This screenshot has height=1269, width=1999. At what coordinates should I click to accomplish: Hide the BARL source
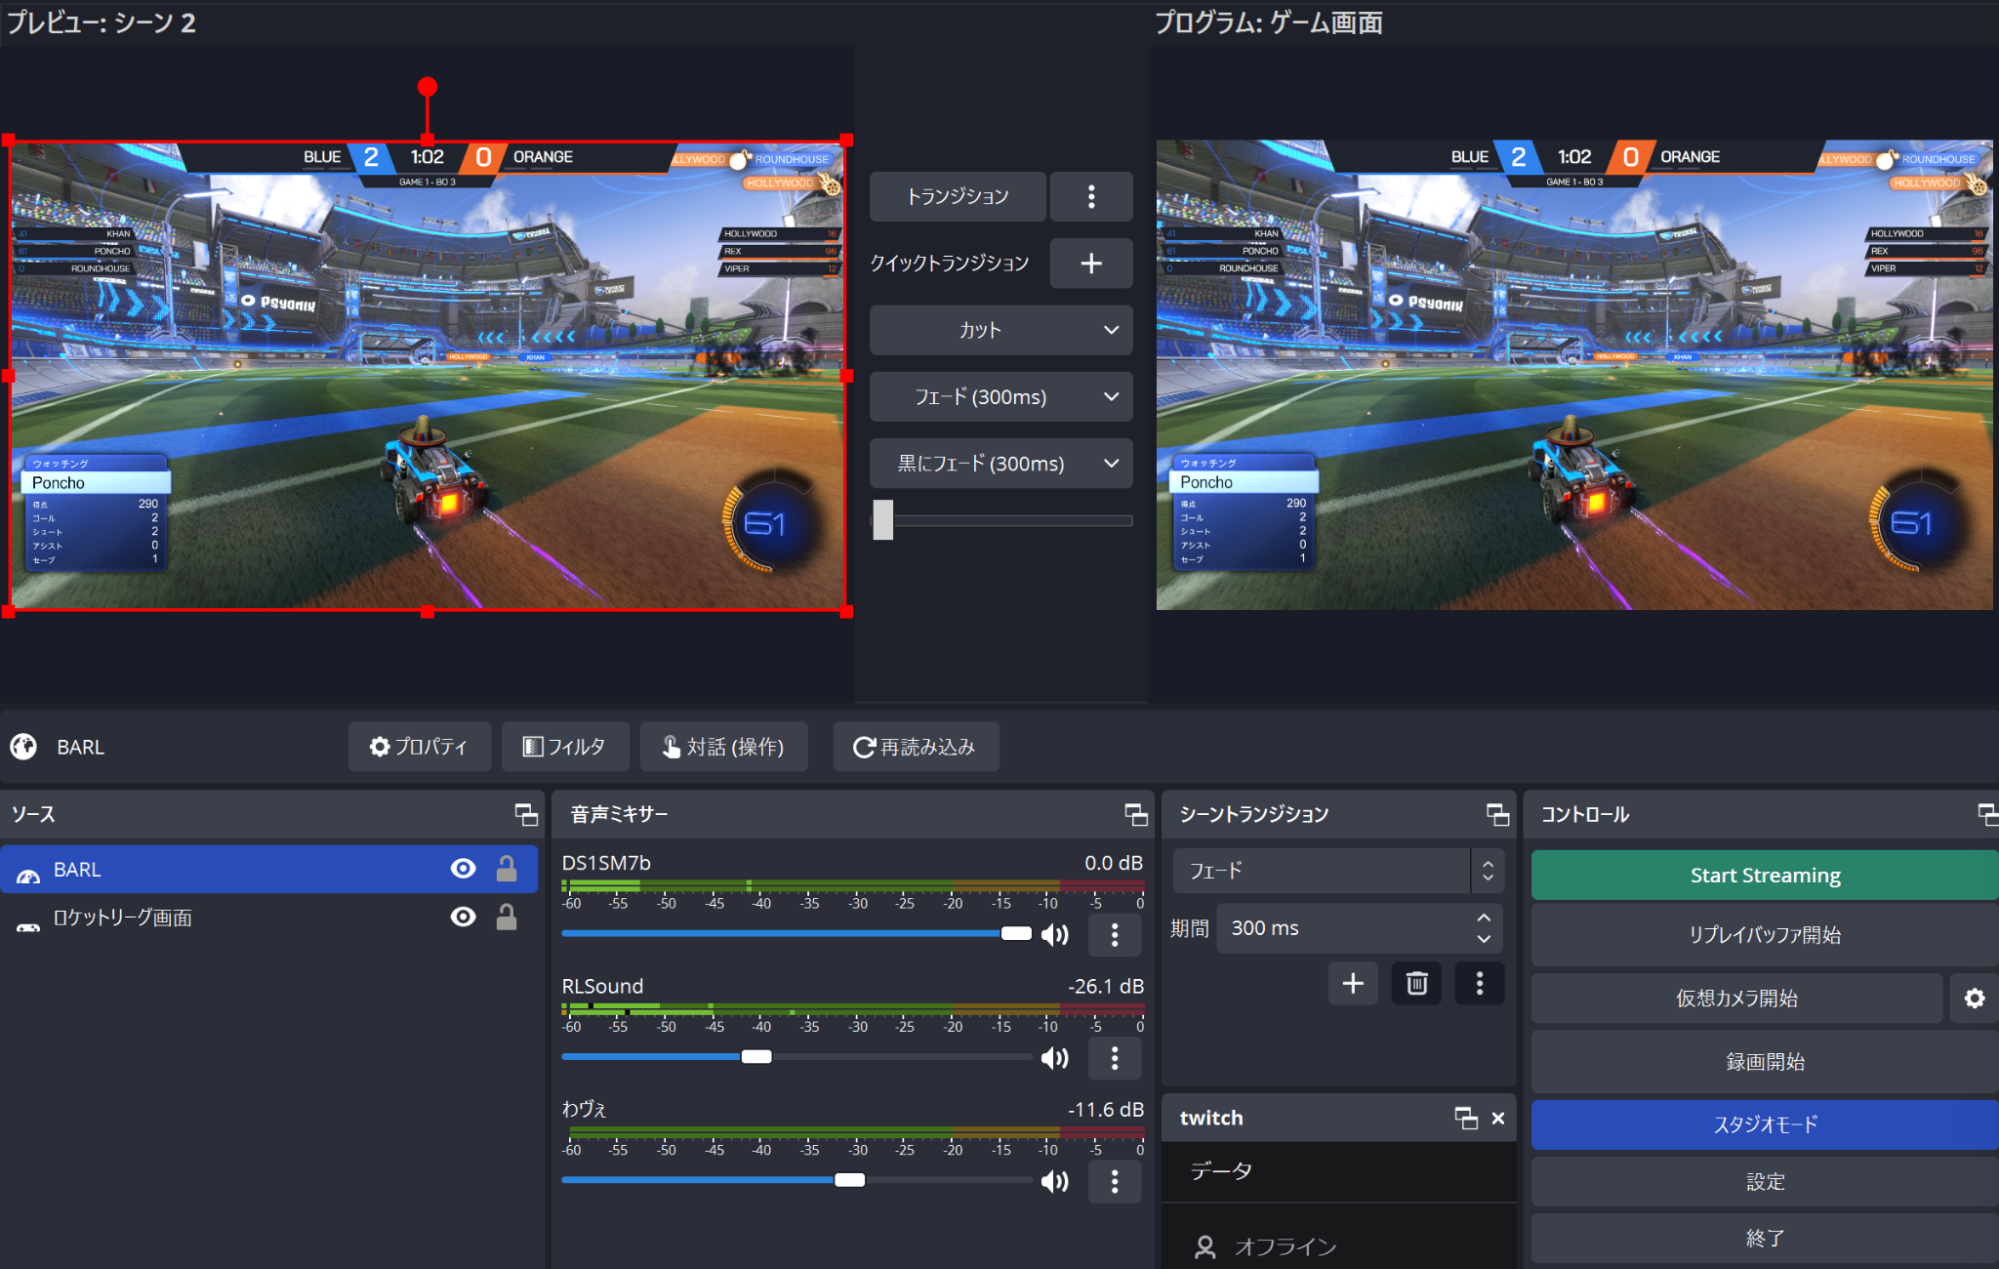pos(463,869)
